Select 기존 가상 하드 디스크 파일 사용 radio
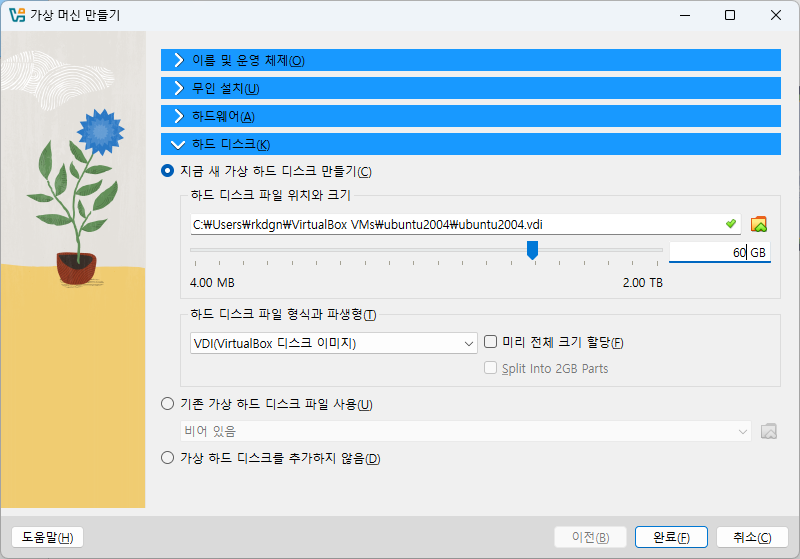800x559 pixels. coord(167,404)
